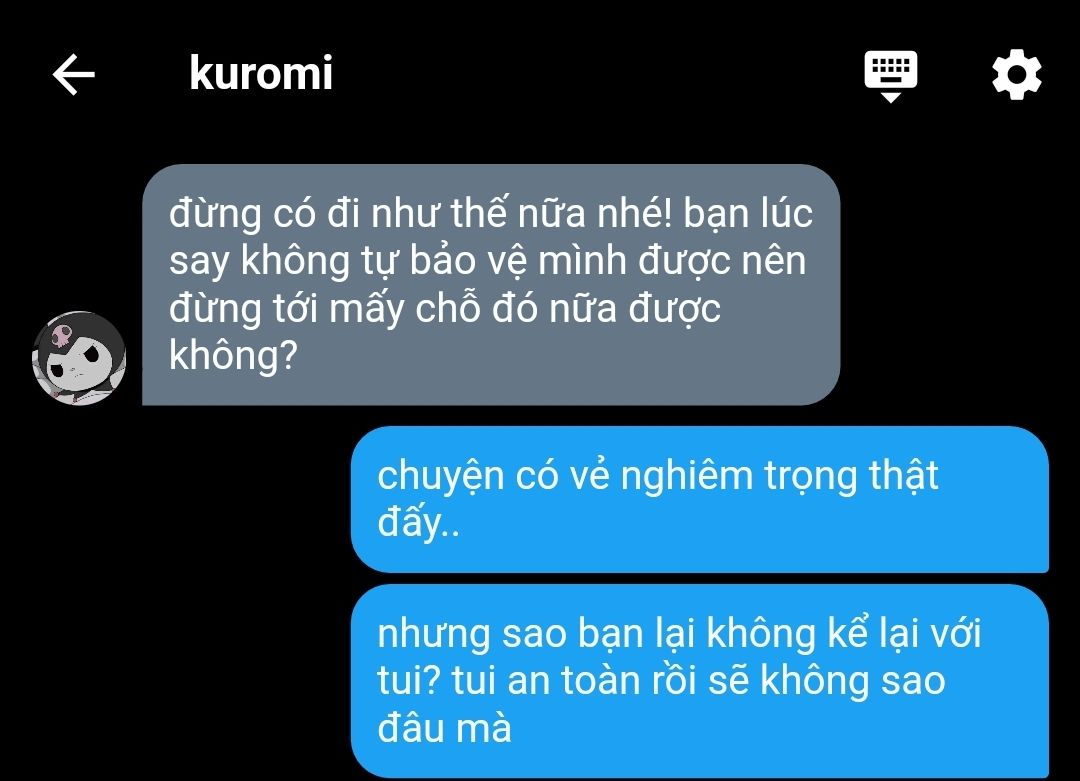This screenshot has height=781, width=1080.
Task: Click the cogwheel in the top bar
Action: point(1016,74)
